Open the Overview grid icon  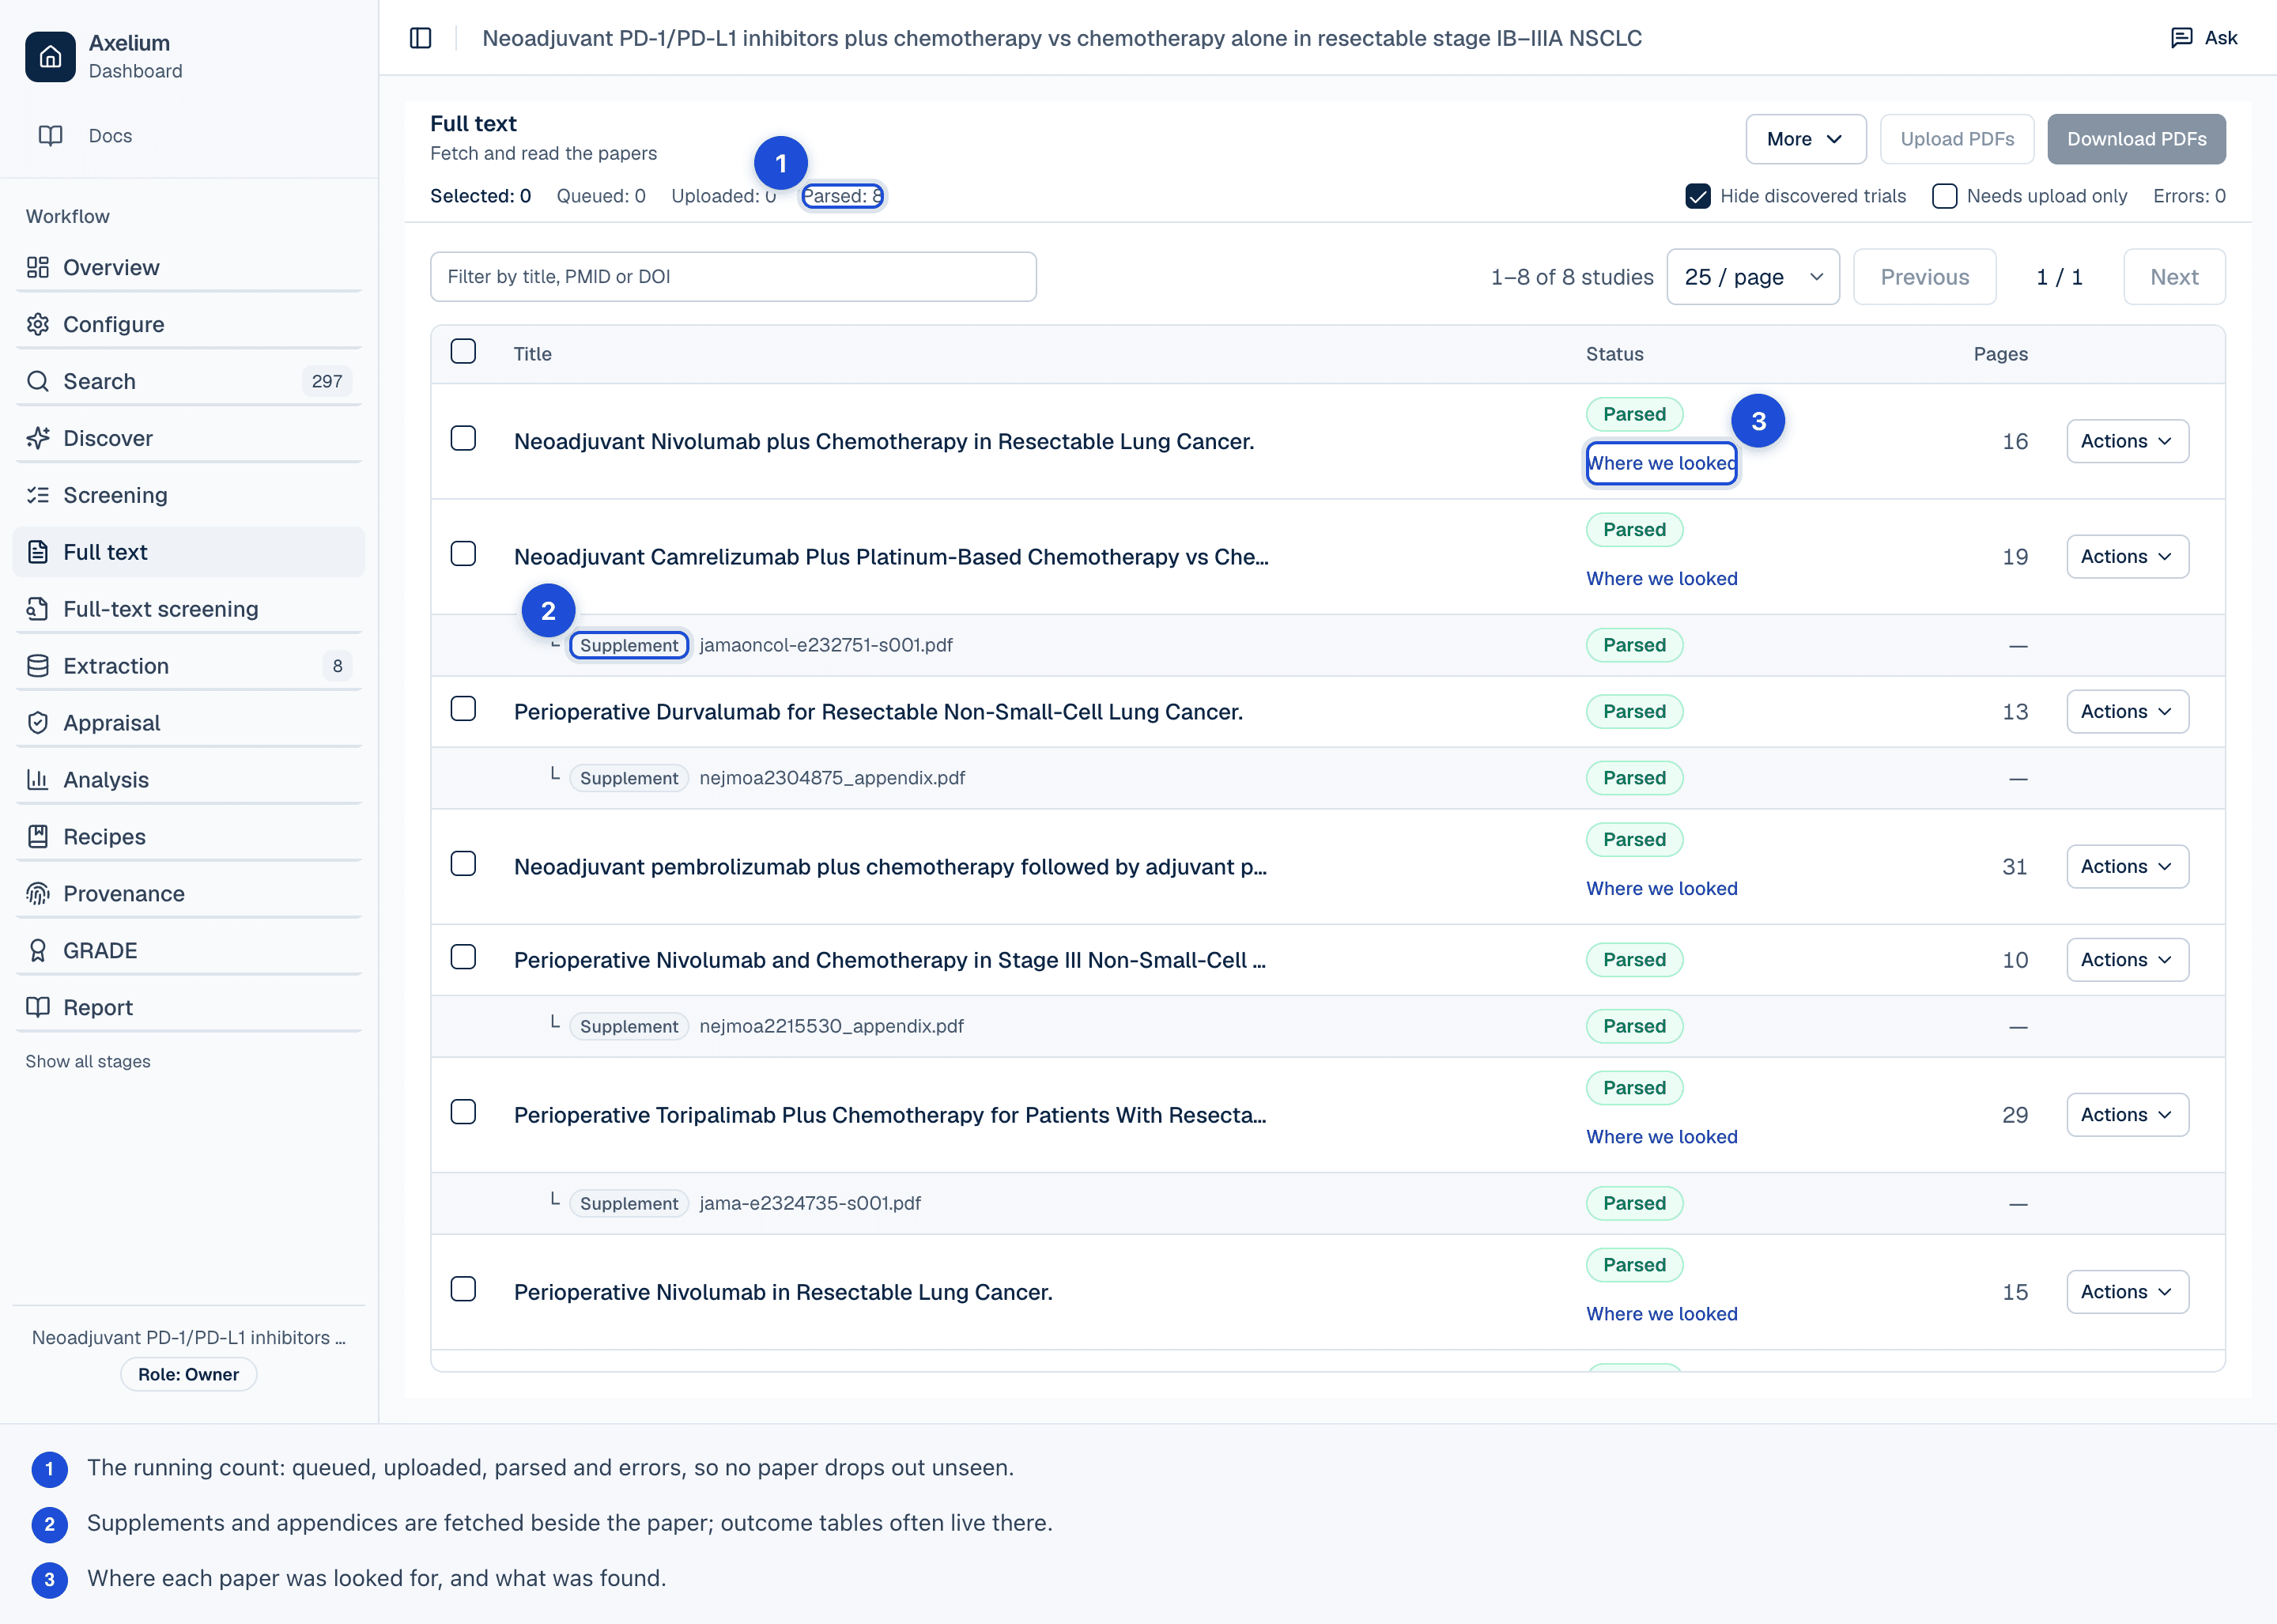coord(38,267)
